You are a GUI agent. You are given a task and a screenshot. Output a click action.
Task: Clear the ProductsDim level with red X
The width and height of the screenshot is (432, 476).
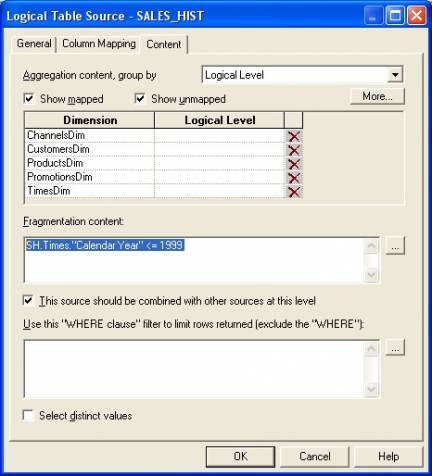(294, 164)
